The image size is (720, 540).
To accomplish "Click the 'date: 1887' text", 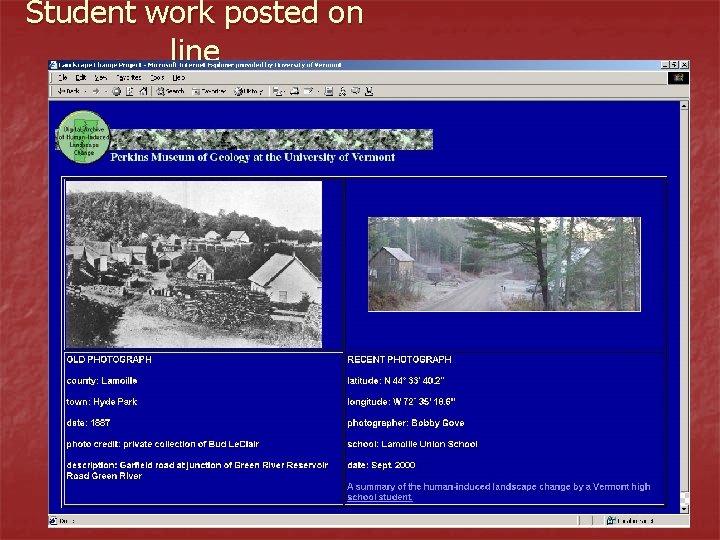I will point(88,423).
